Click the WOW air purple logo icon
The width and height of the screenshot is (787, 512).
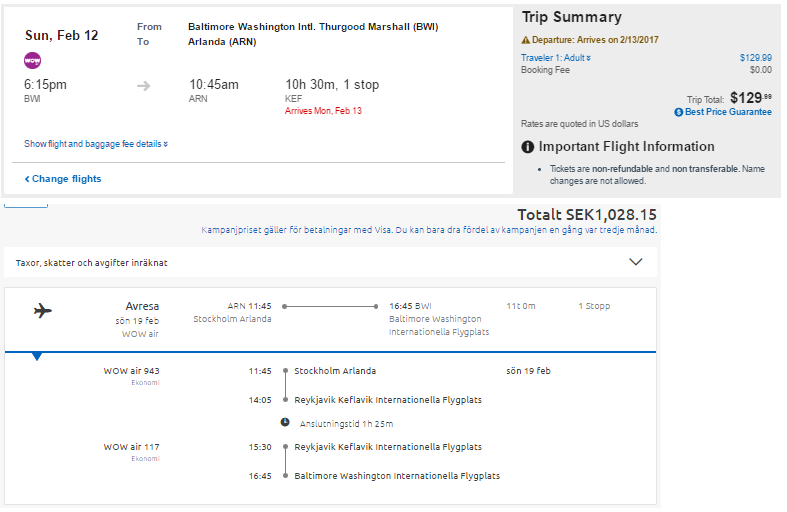click(33, 60)
